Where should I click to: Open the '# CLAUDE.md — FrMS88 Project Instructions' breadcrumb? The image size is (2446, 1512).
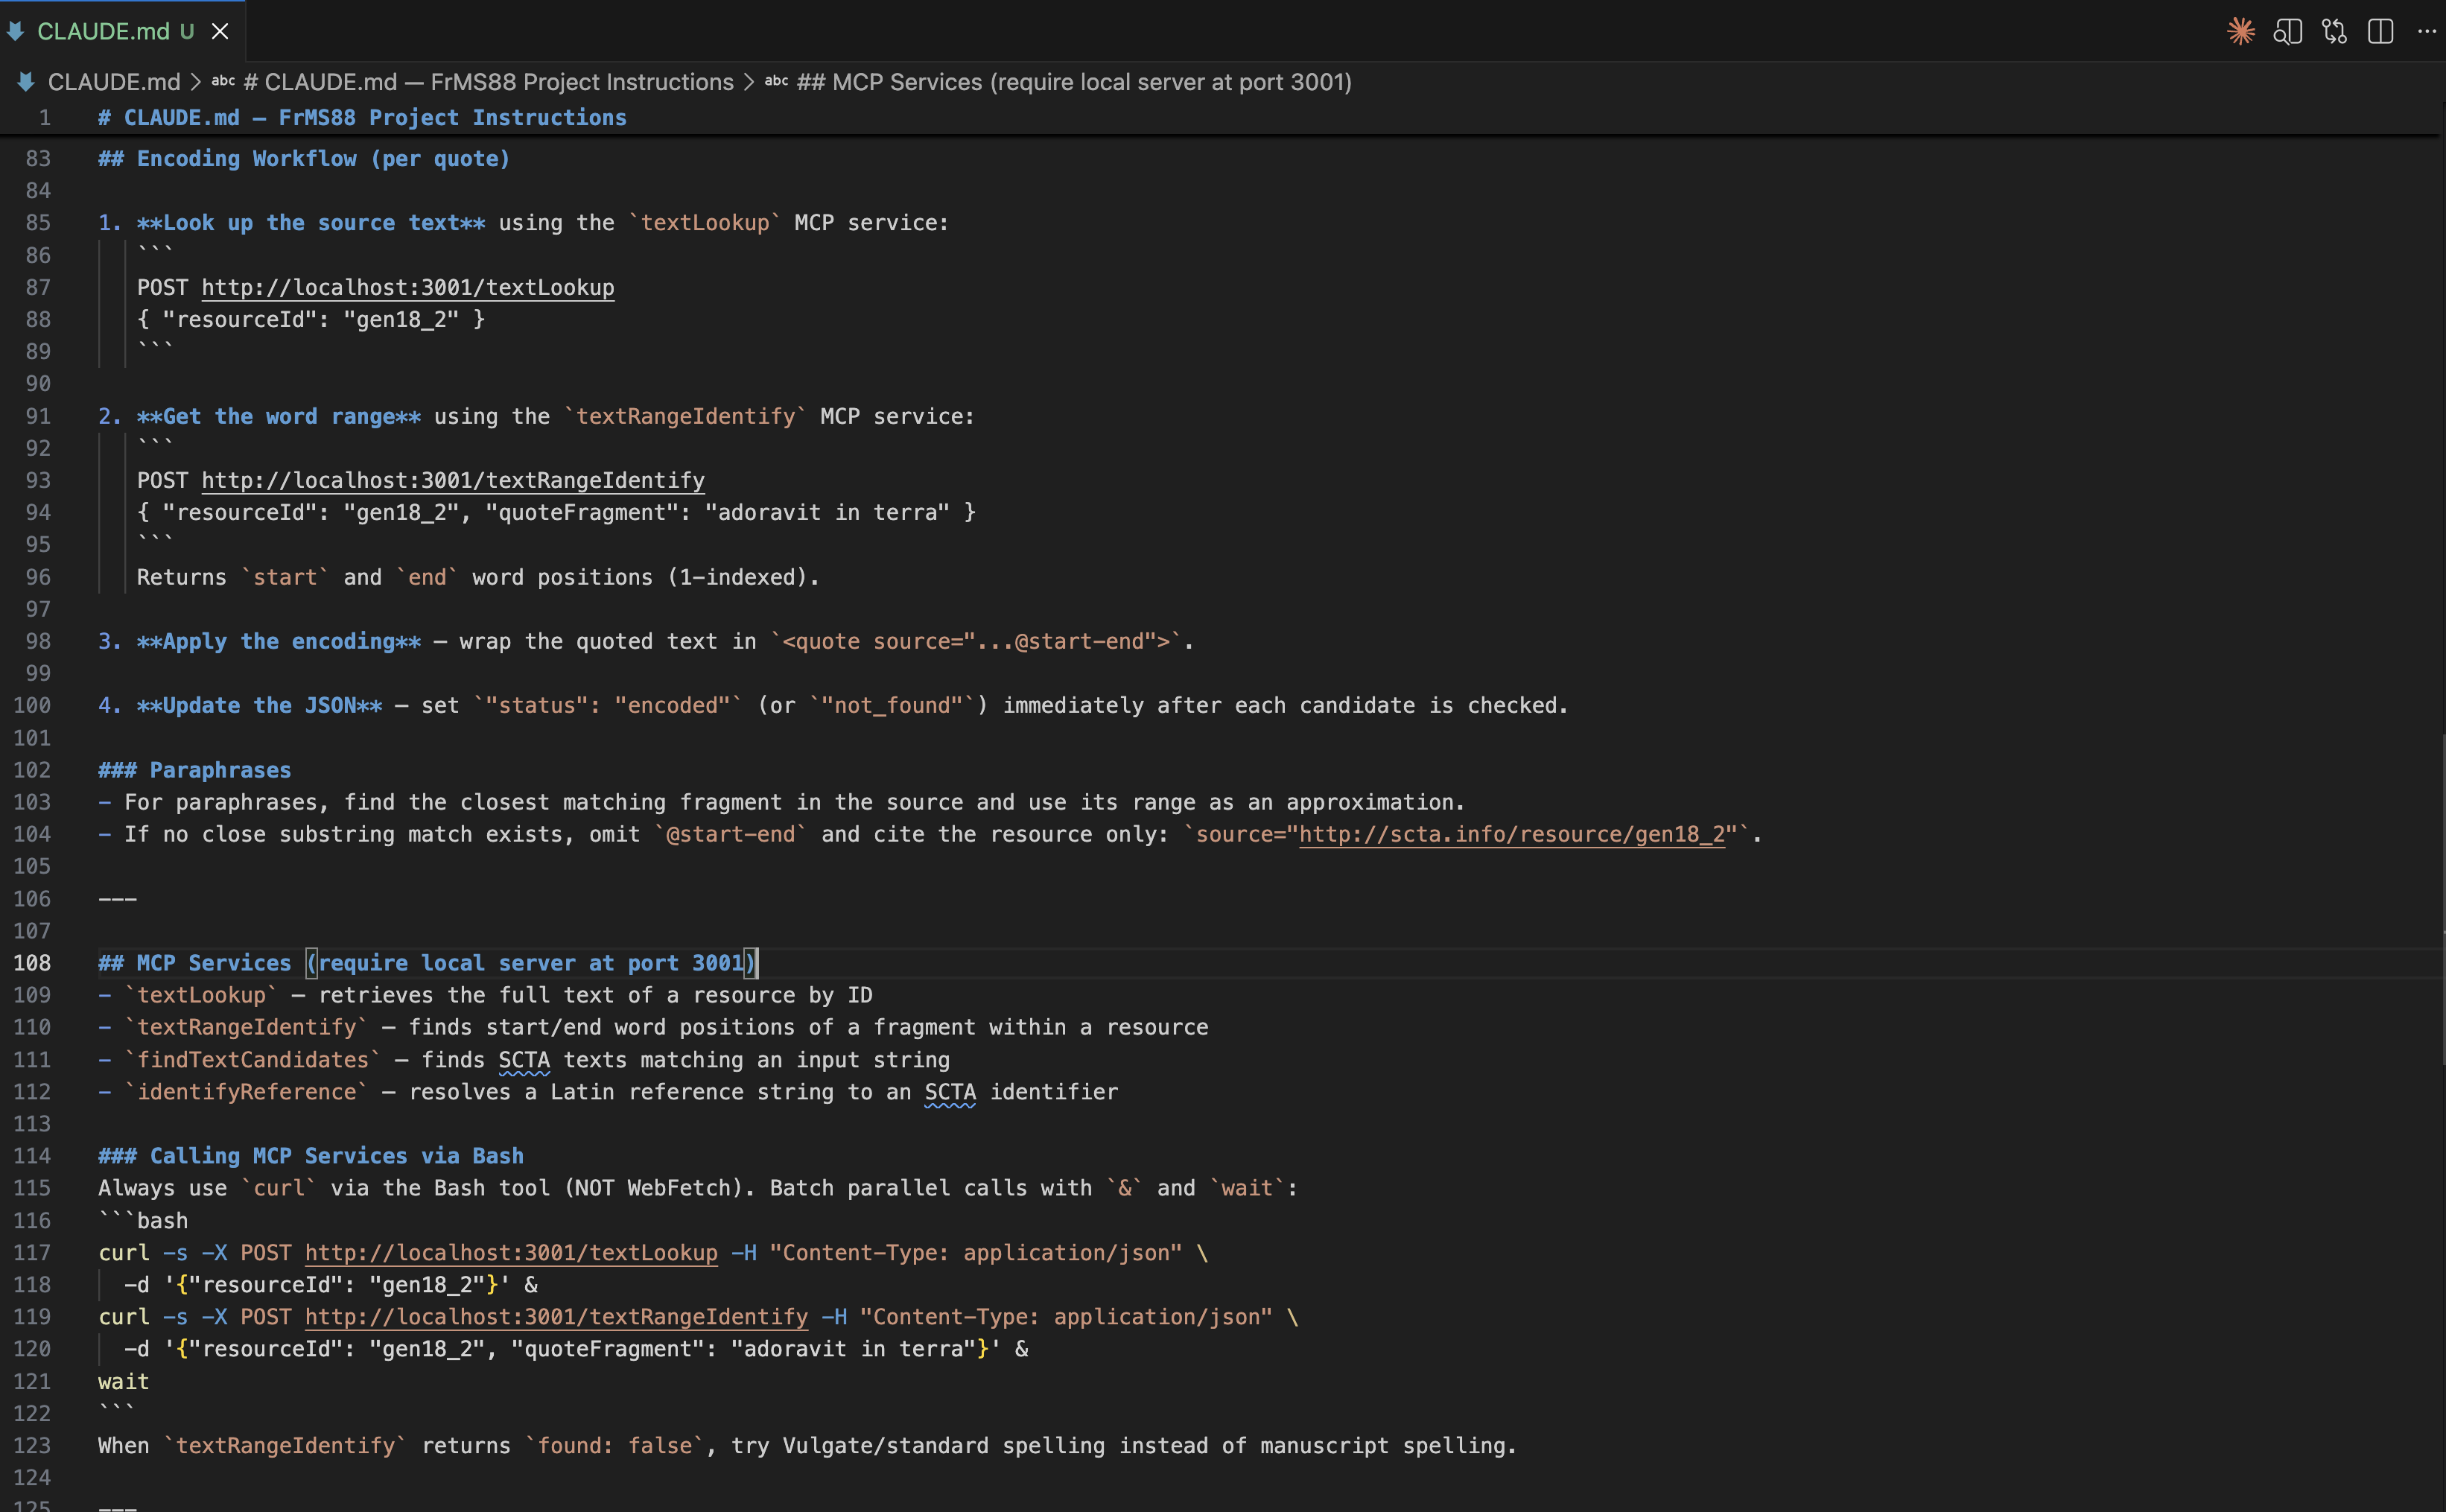point(488,82)
